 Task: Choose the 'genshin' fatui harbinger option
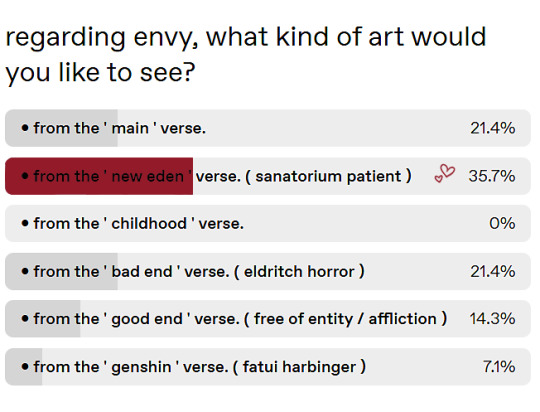point(268,367)
